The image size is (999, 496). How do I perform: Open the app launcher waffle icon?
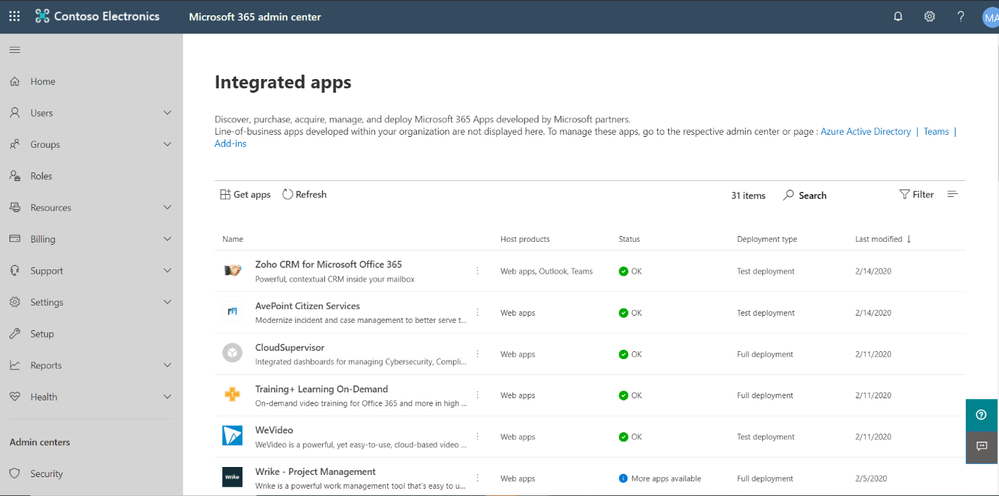click(x=14, y=17)
